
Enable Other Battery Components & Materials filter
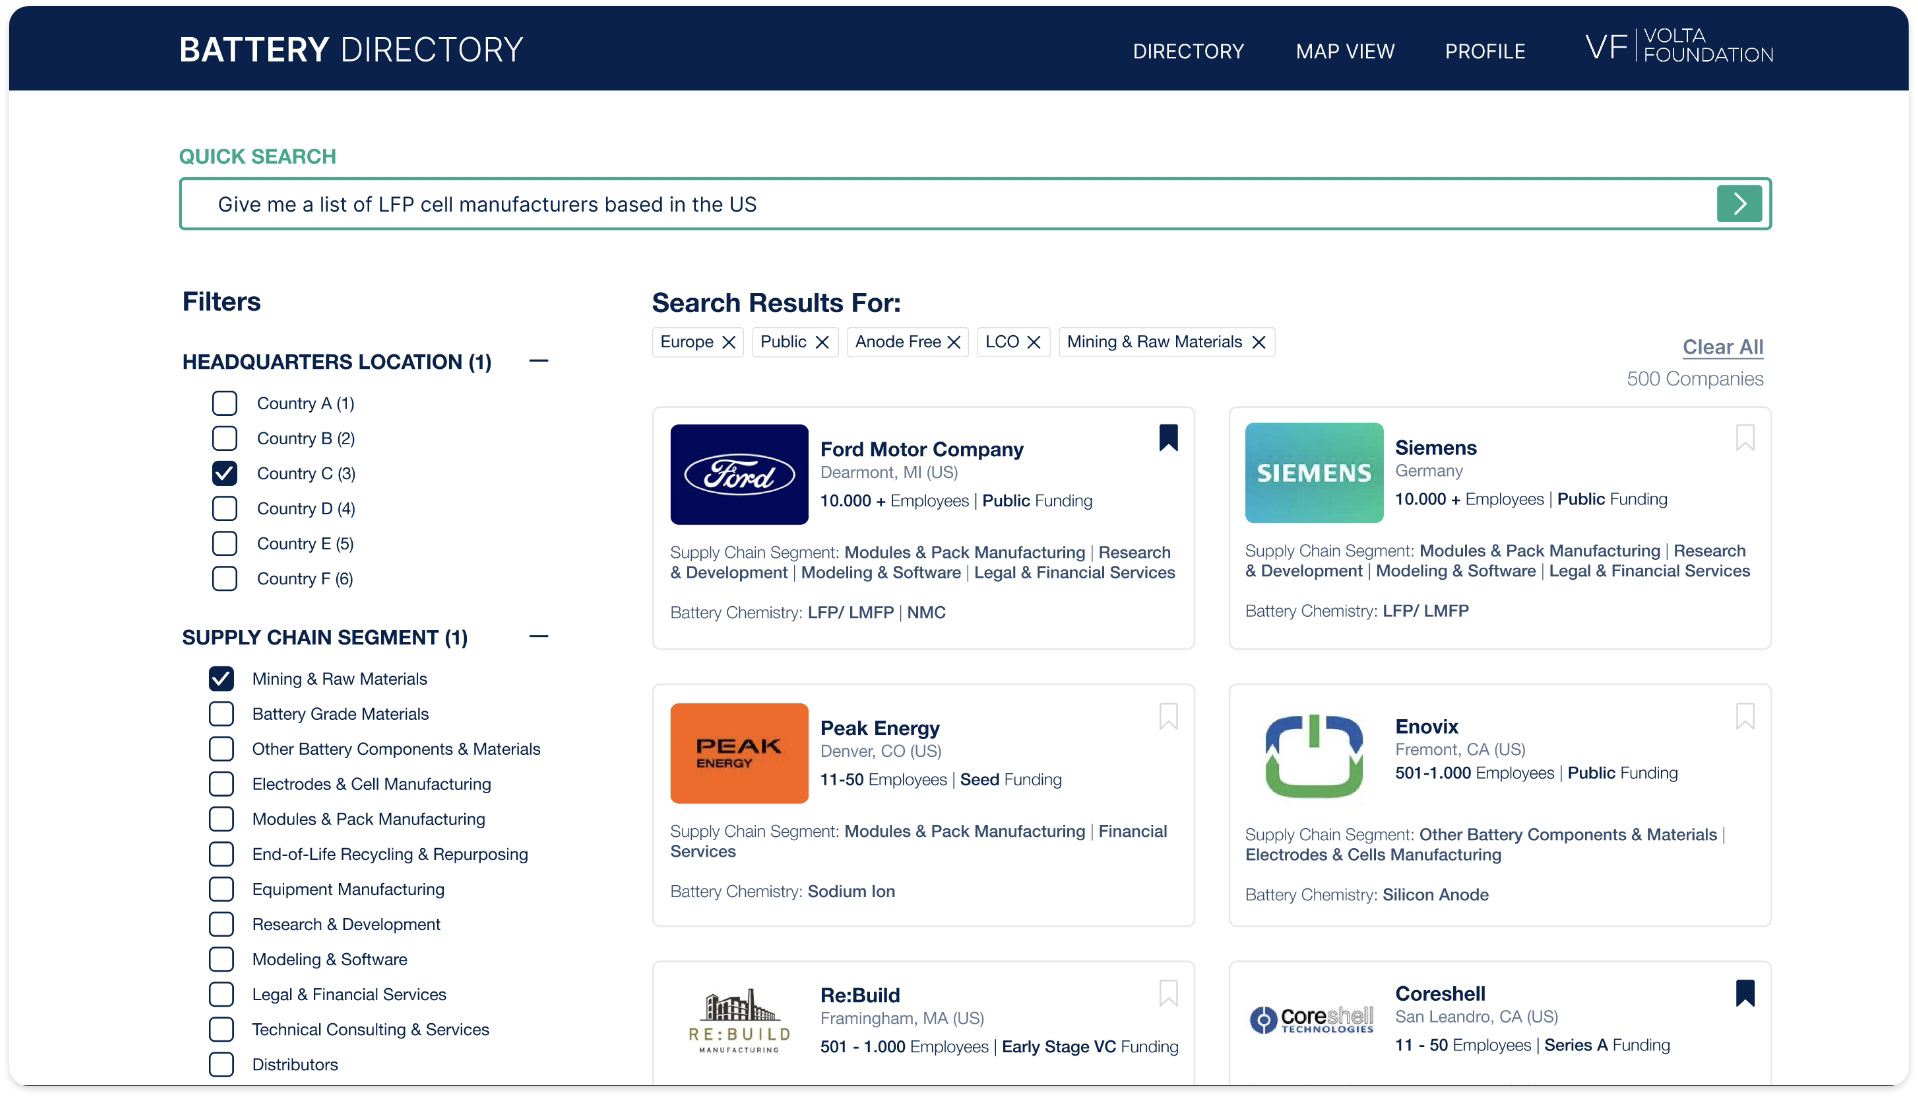pos(221,749)
